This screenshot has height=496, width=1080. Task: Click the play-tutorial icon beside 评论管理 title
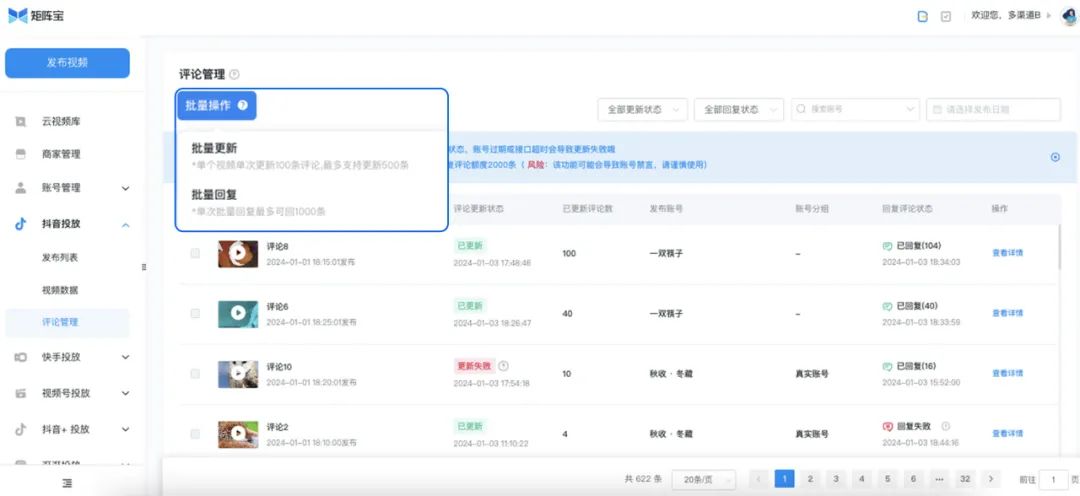tap(234, 74)
